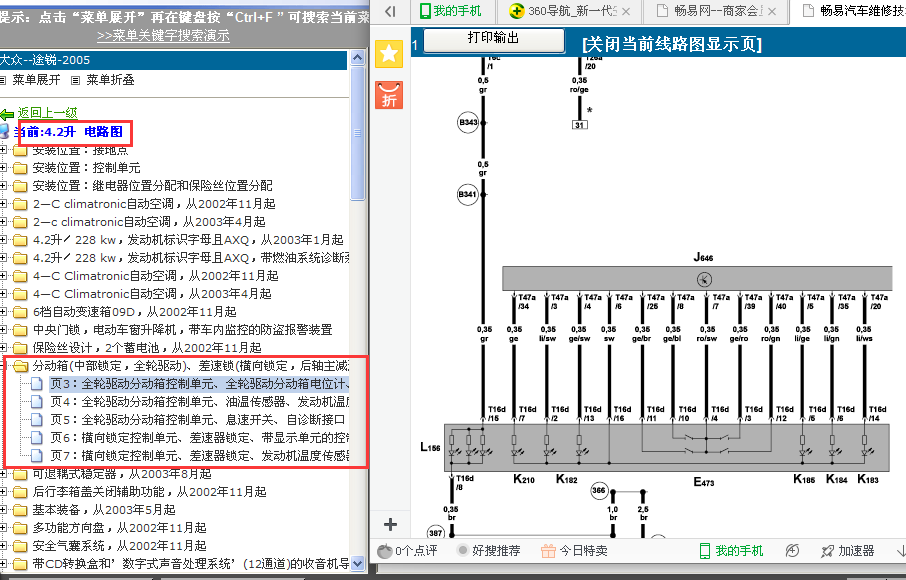Click 菜单展开 text link

coord(36,80)
